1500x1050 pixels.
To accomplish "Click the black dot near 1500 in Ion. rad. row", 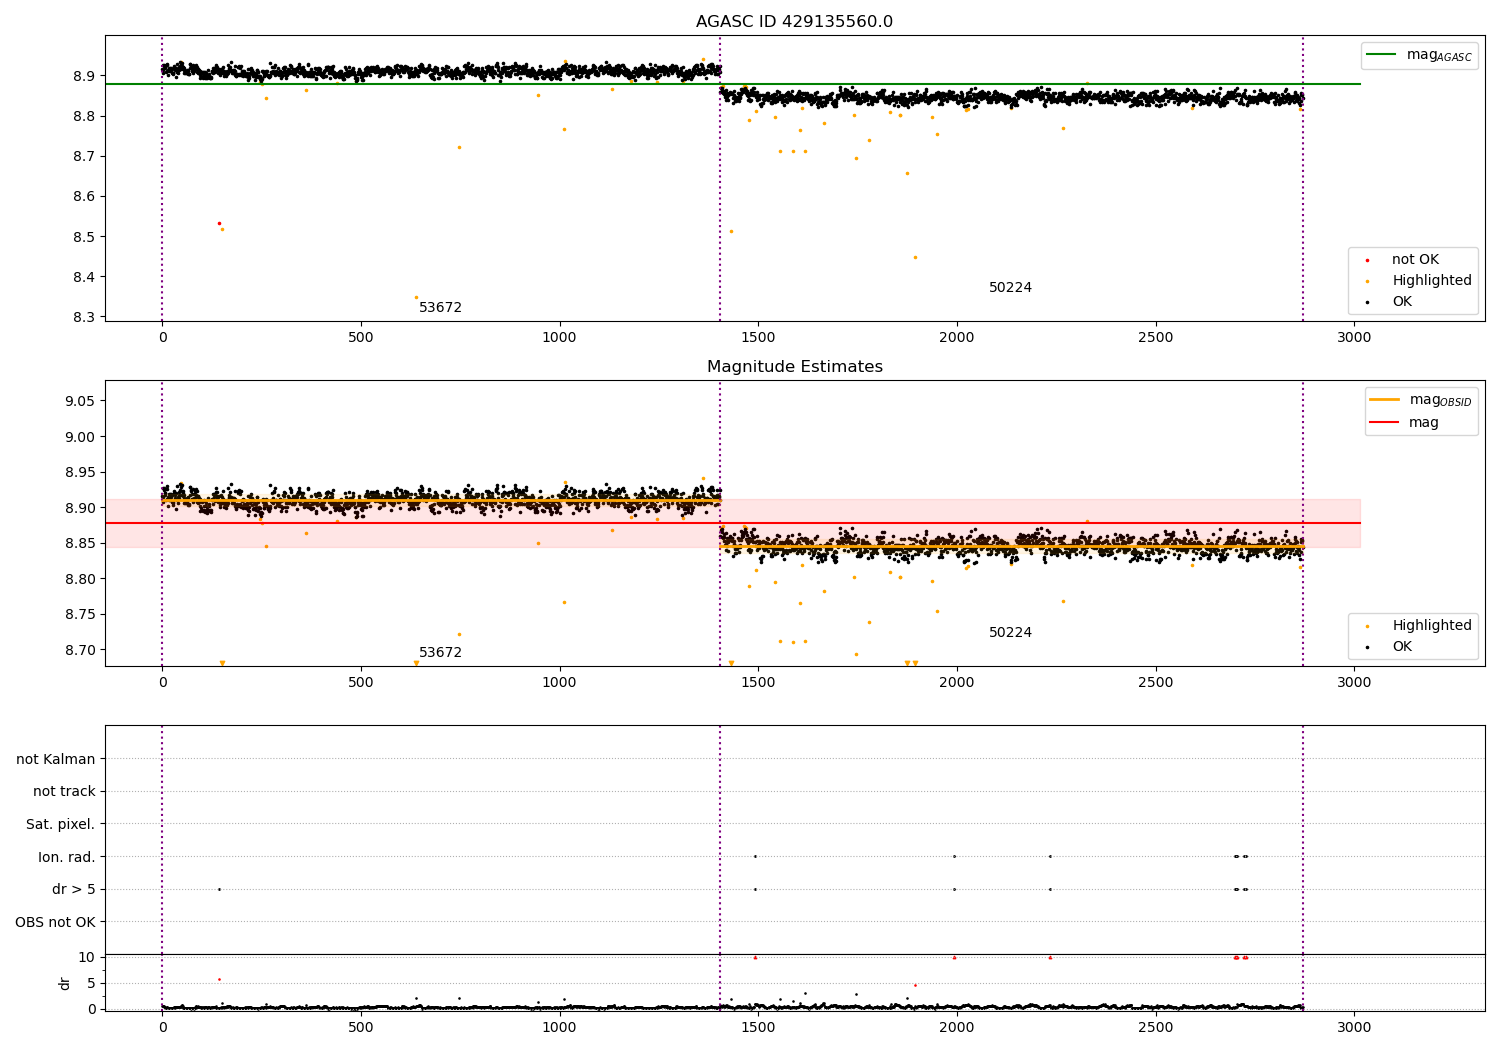I will 755,856.
